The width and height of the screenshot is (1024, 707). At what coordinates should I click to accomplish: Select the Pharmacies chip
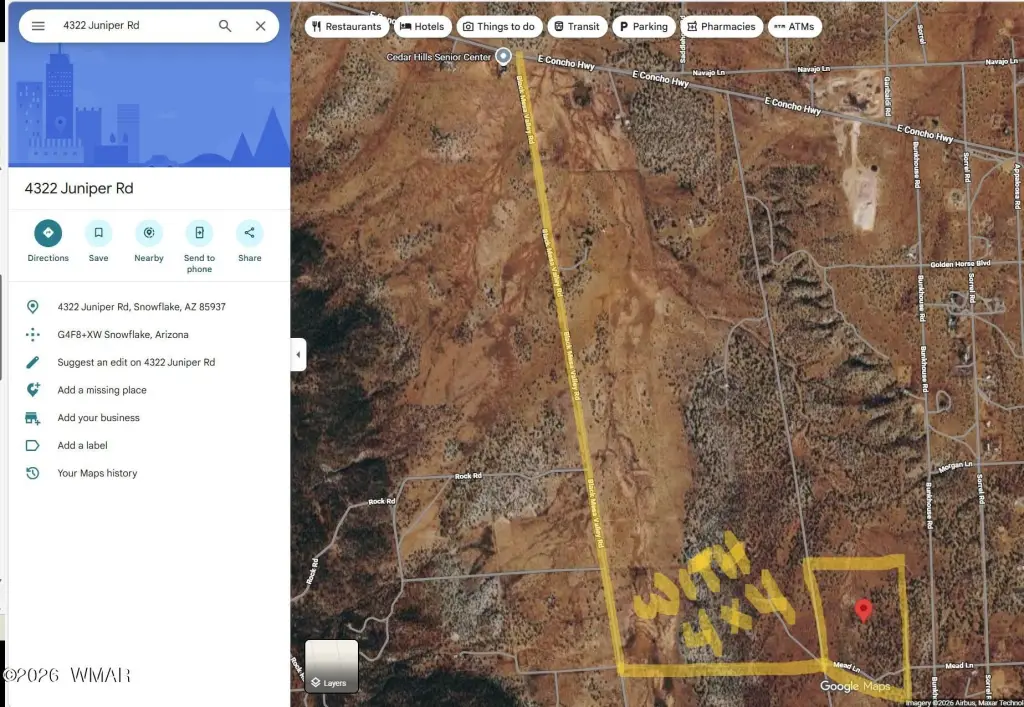[x=721, y=27]
